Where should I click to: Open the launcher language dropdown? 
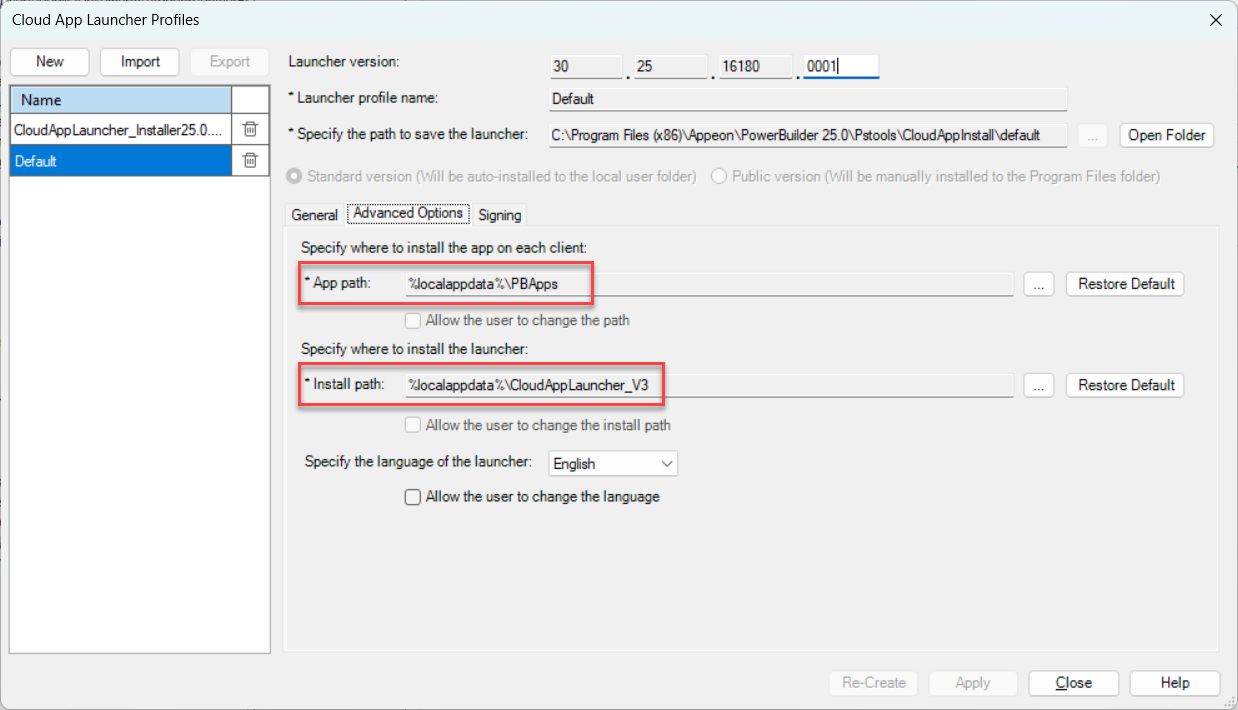[x=613, y=464]
